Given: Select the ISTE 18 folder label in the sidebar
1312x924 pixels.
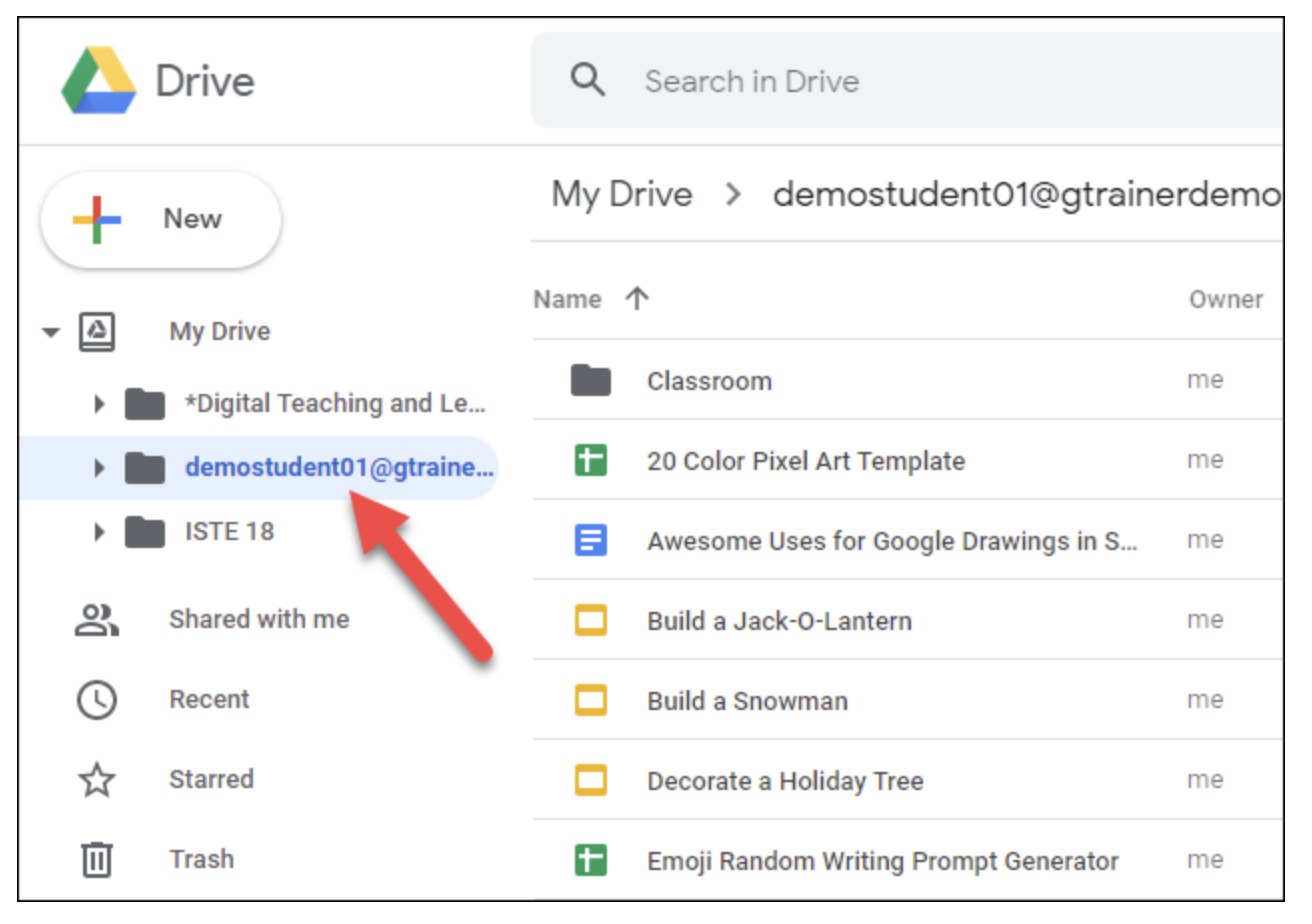Looking at the screenshot, I should click(x=229, y=532).
